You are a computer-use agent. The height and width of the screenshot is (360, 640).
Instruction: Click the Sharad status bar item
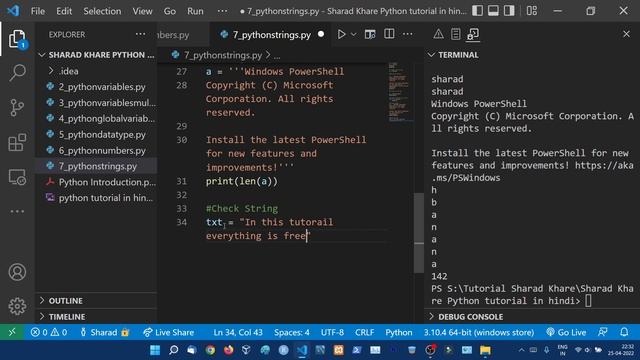pos(104,332)
